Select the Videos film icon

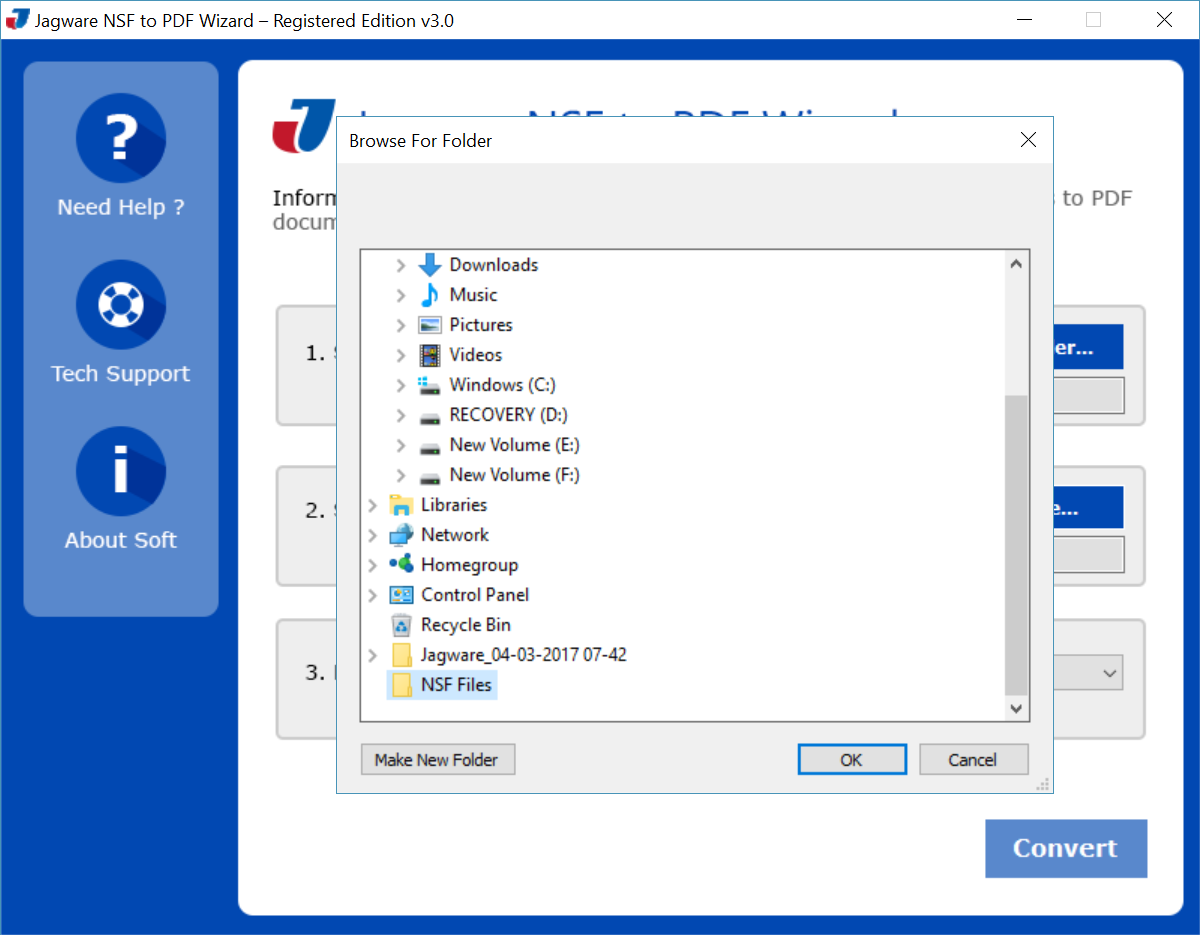[430, 355]
